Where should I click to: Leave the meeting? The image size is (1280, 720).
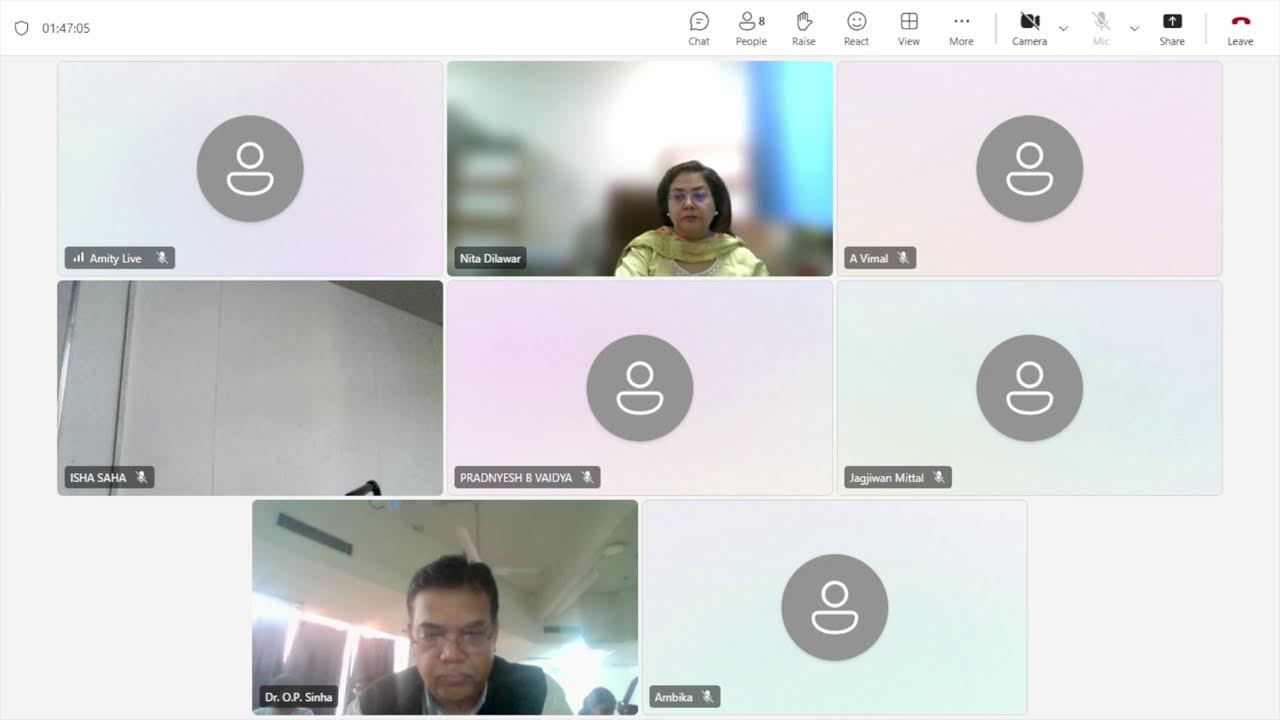[x=1240, y=28]
